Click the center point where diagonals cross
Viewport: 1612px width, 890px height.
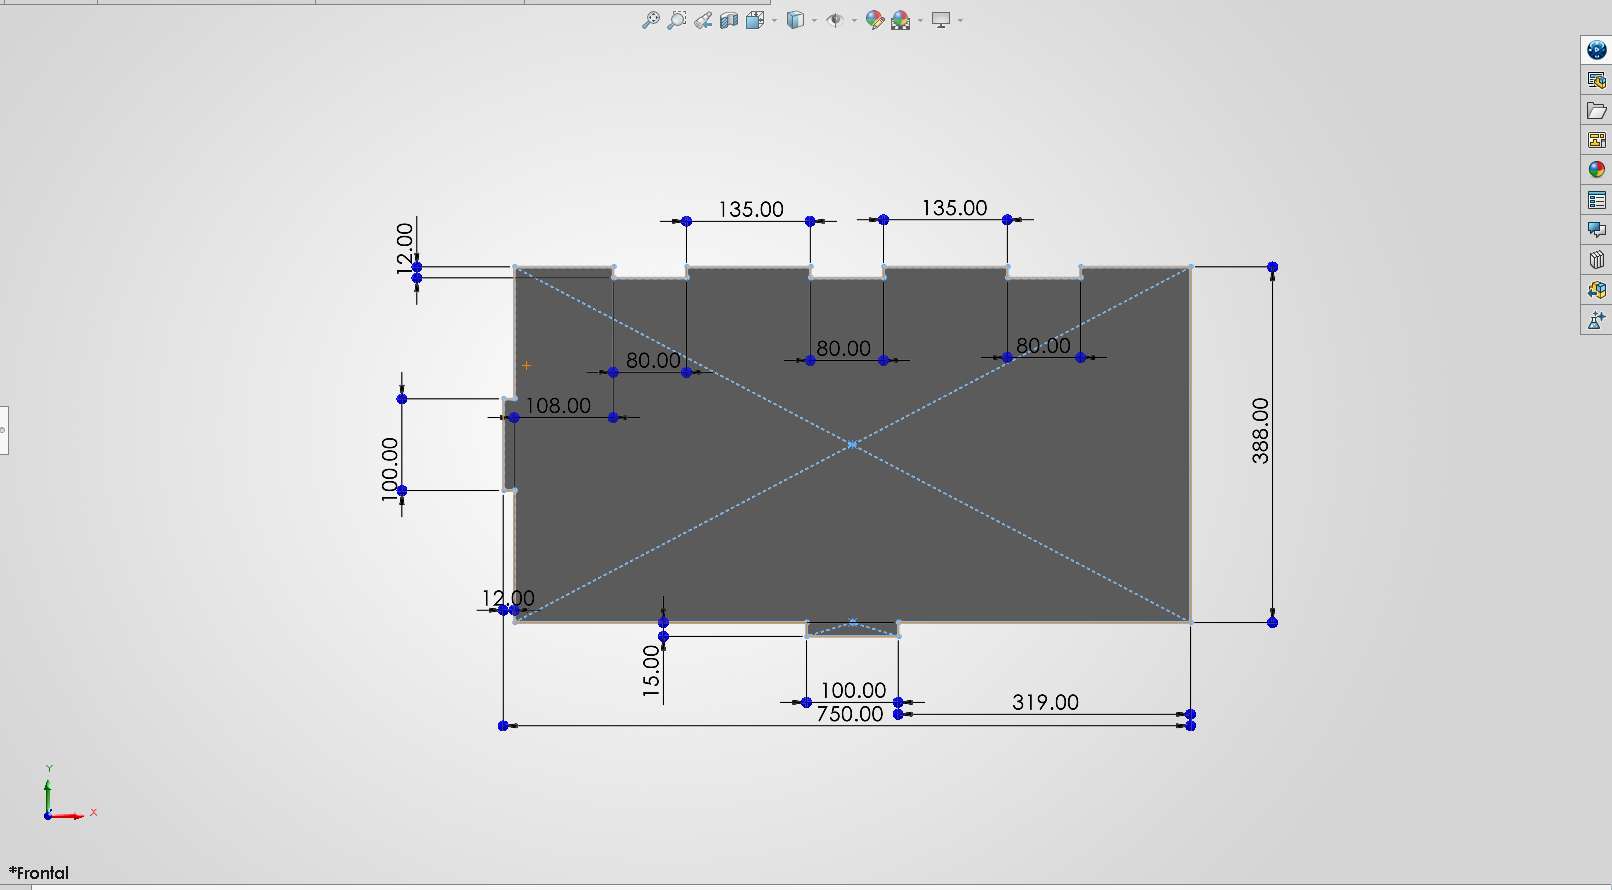[852, 444]
